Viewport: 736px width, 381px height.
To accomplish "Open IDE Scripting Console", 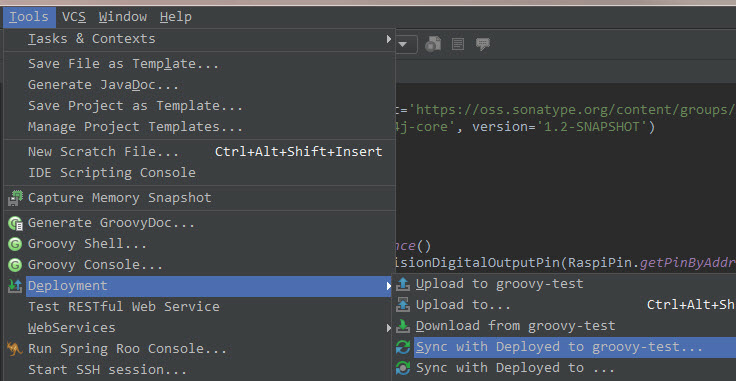I will (199, 173).
